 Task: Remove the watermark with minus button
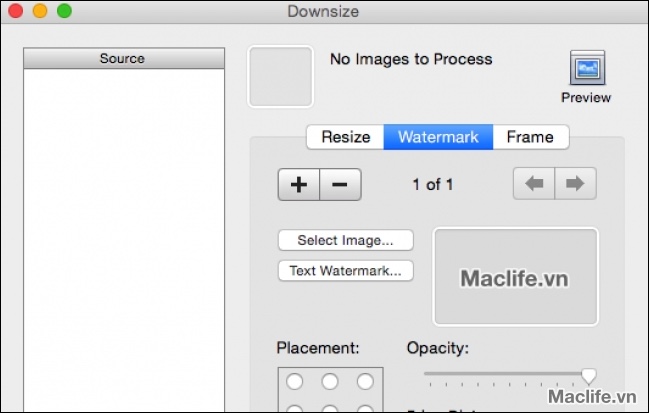[x=340, y=185]
